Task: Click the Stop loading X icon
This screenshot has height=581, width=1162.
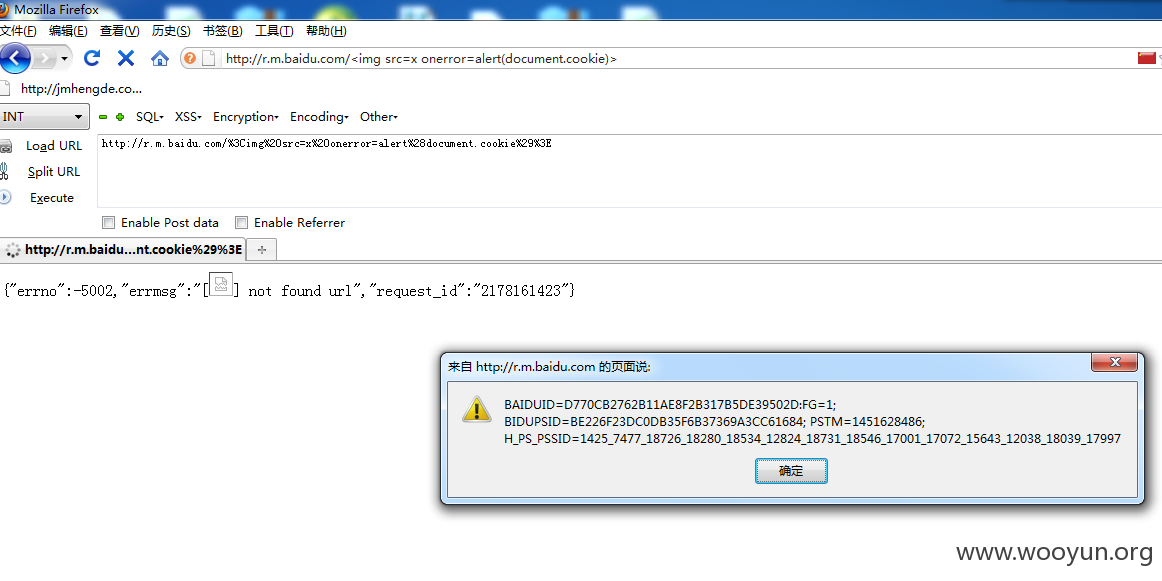Action: [x=126, y=58]
